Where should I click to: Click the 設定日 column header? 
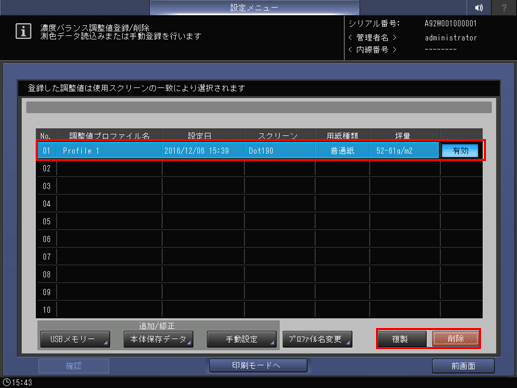(199, 136)
